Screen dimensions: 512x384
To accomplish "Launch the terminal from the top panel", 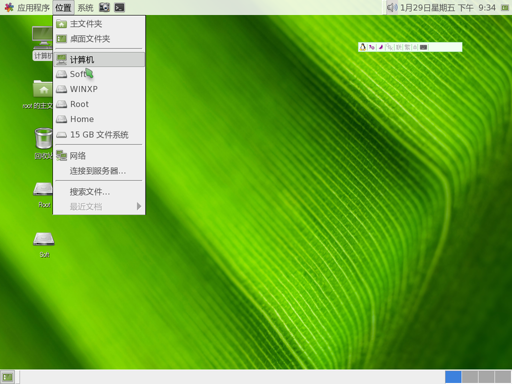I will (x=119, y=7).
